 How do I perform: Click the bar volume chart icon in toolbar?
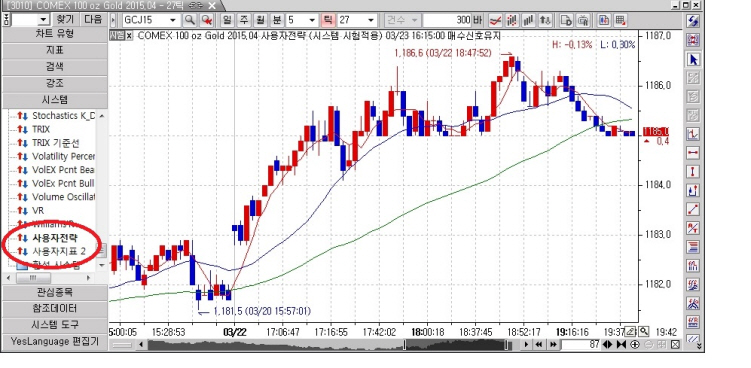coord(528,20)
